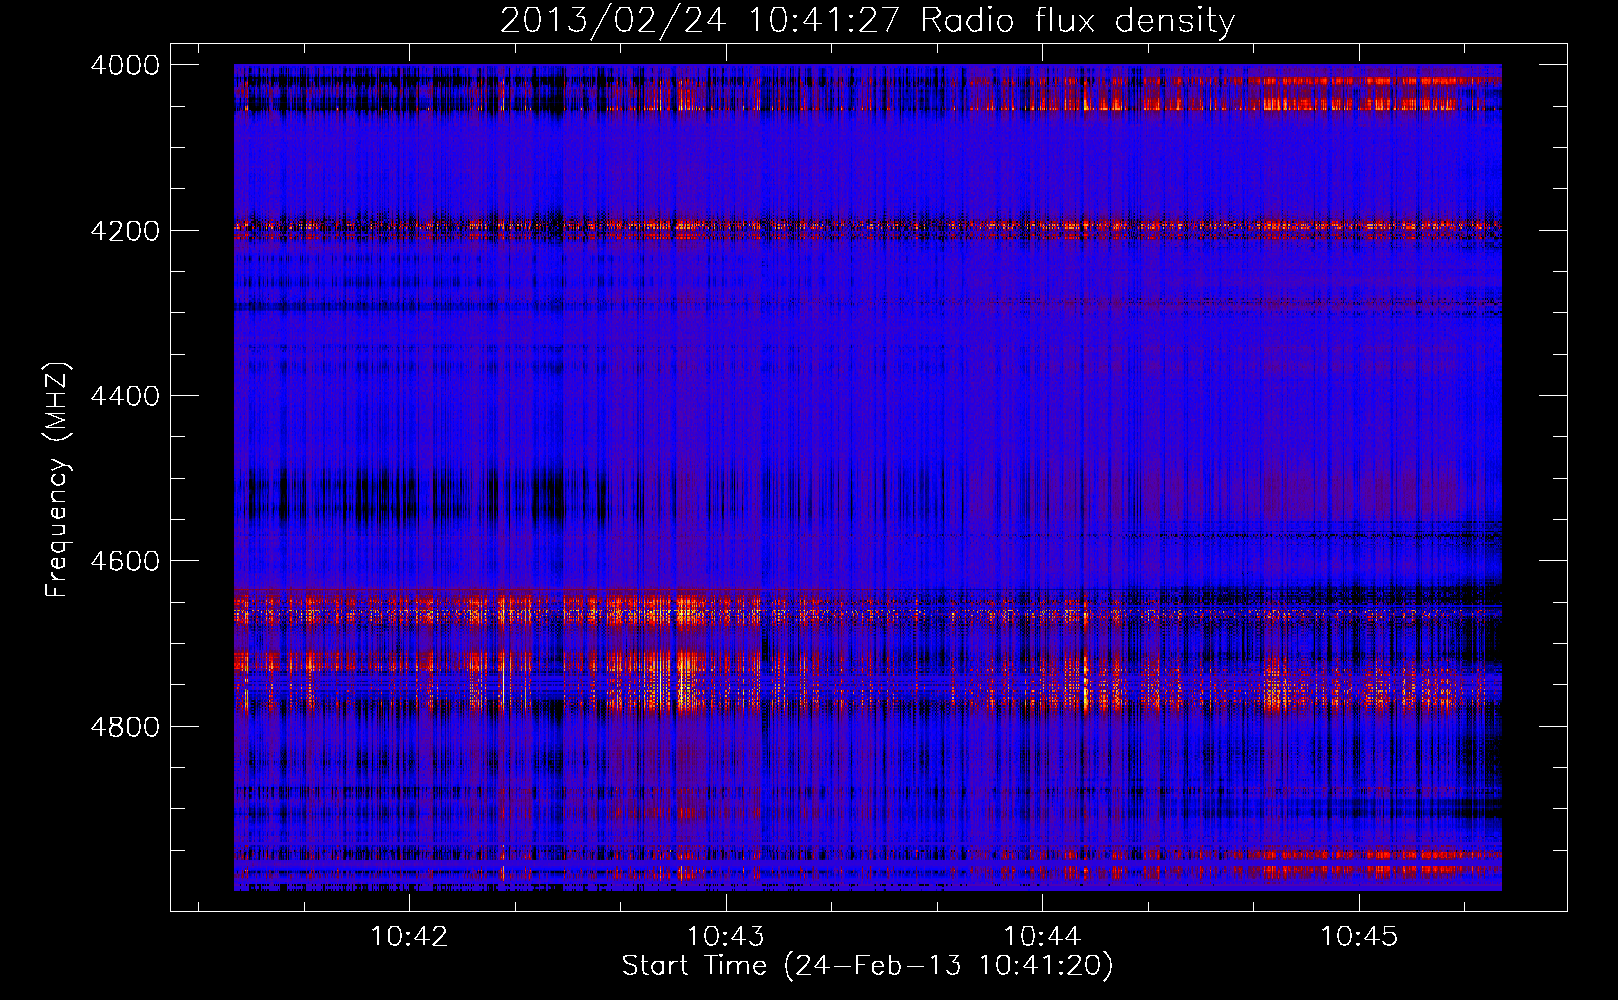Click the plot title 'Radio flux density'

1078,20
